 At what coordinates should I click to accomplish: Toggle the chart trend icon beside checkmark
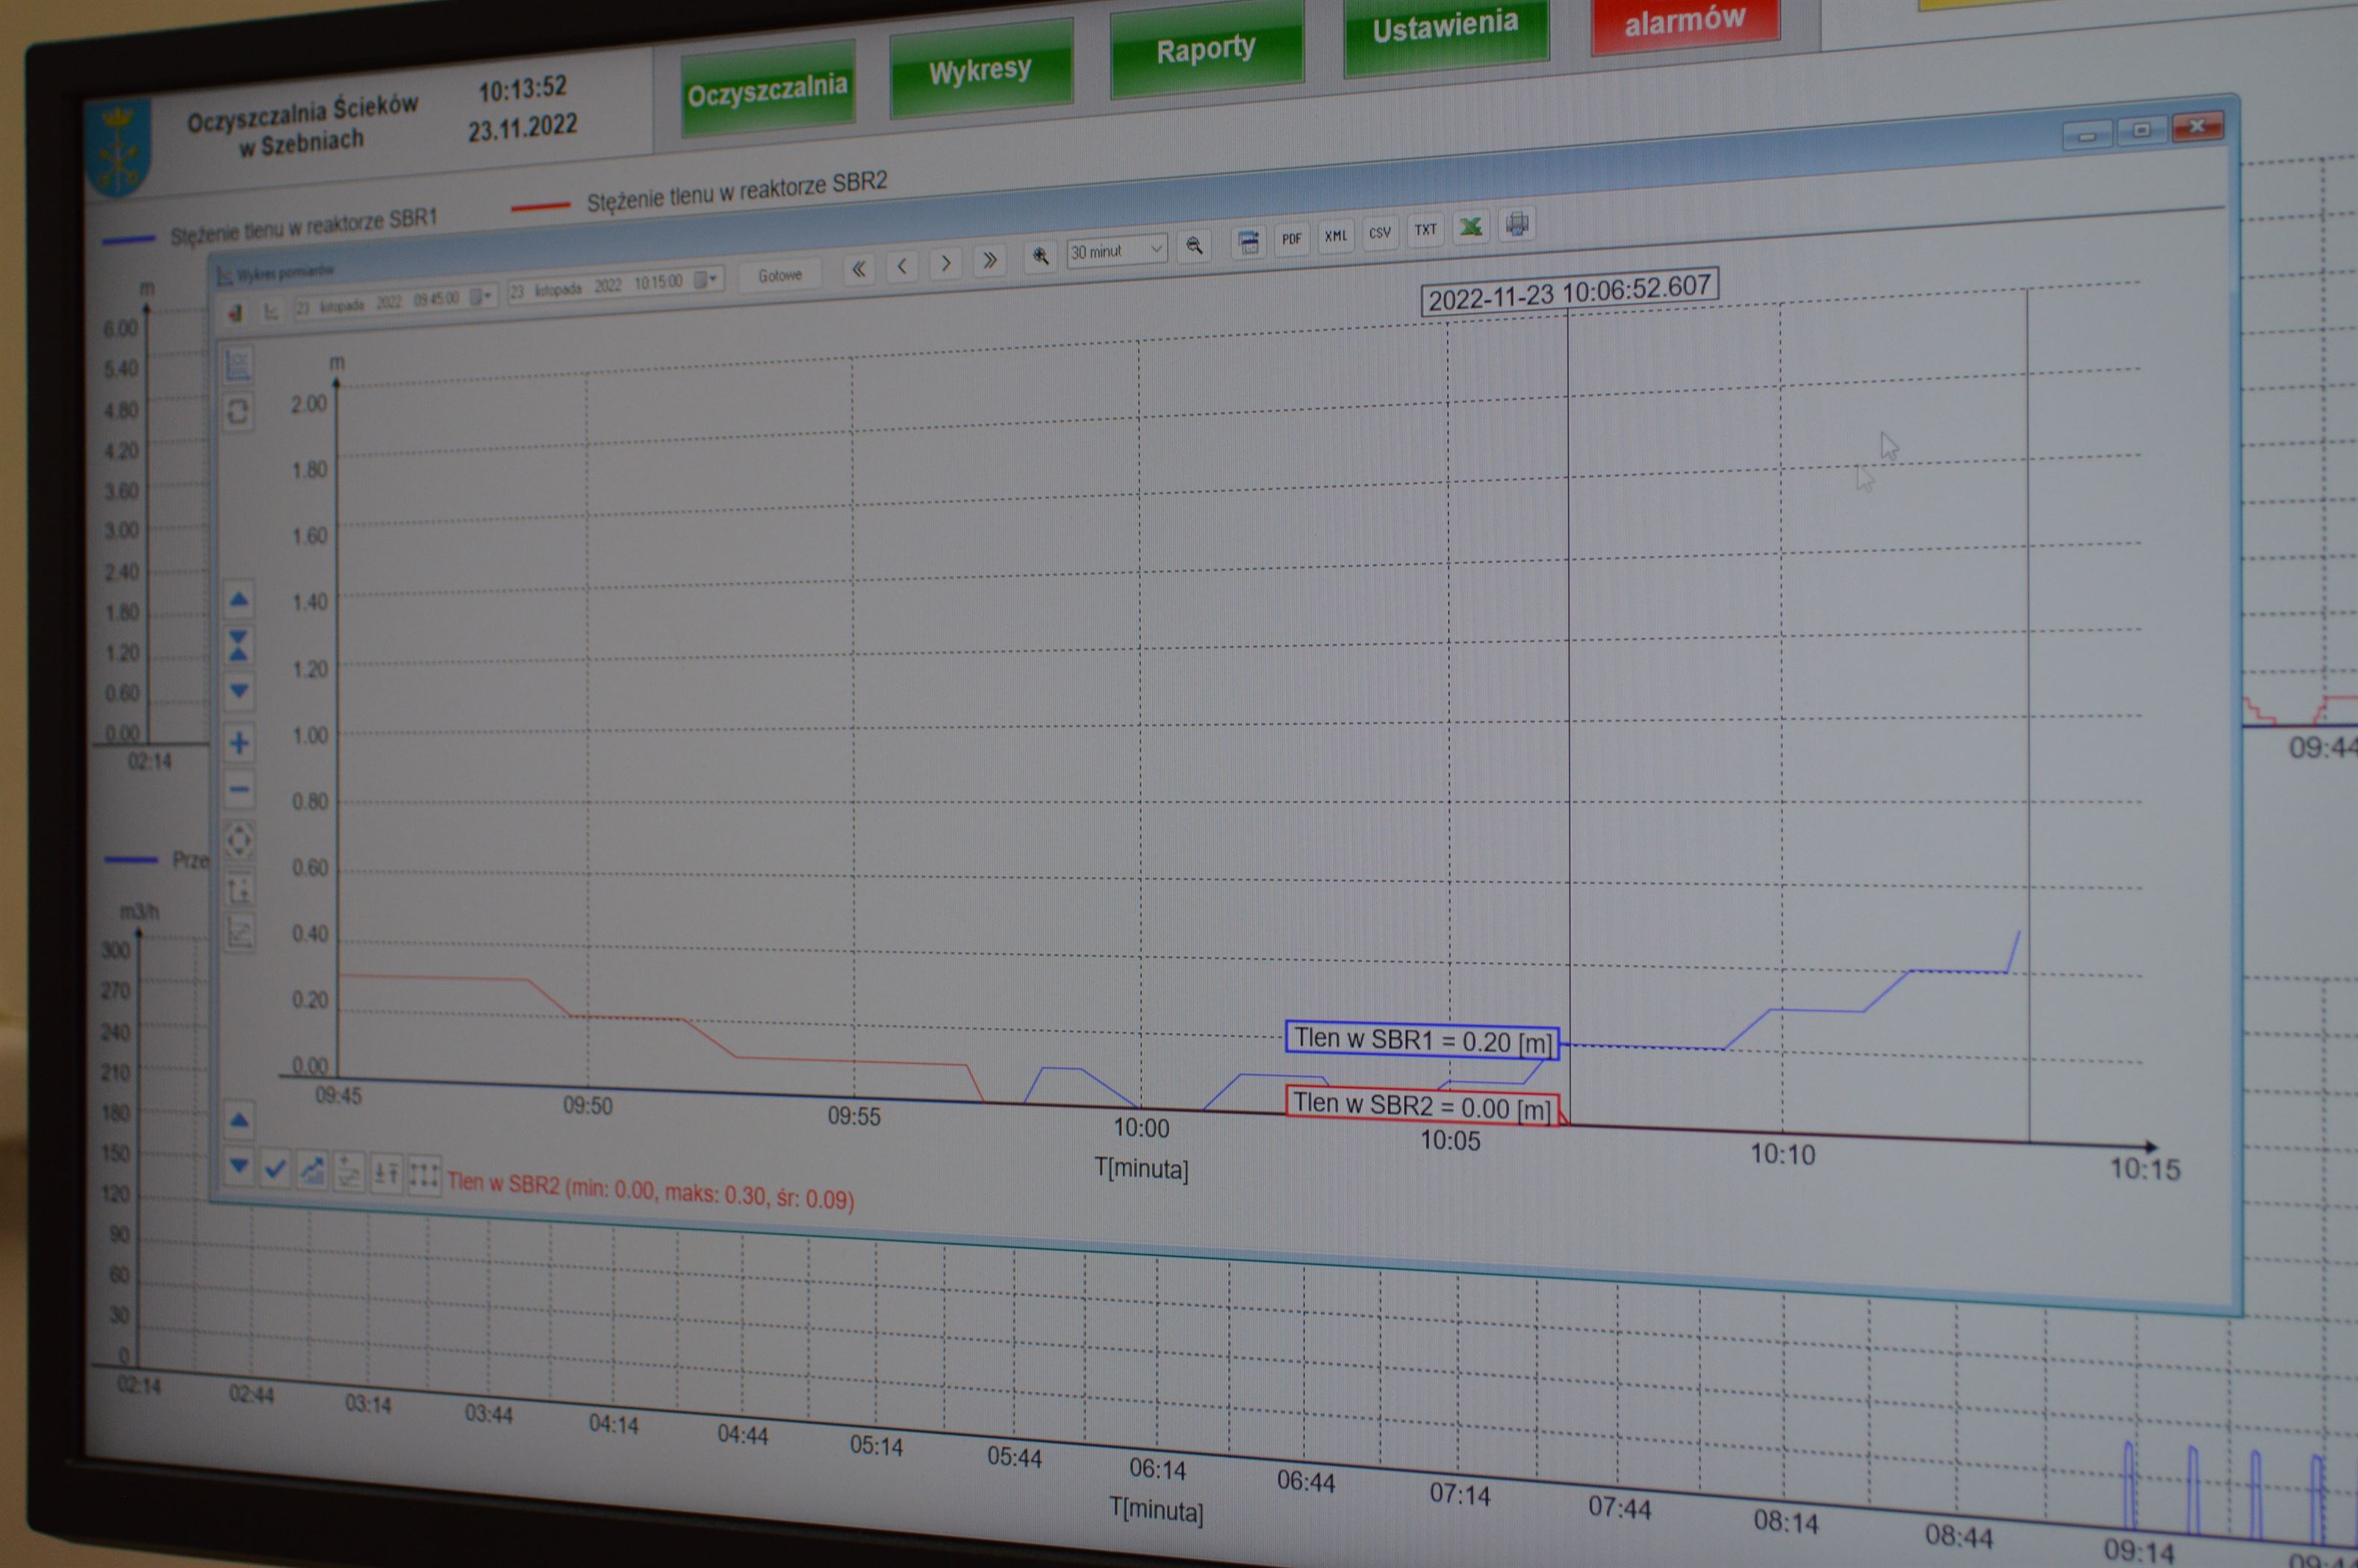click(x=312, y=1169)
